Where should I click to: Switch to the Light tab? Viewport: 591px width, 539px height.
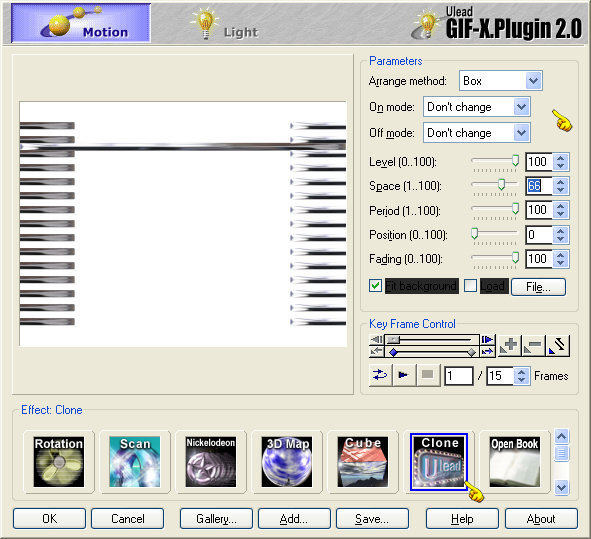pos(224,24)
